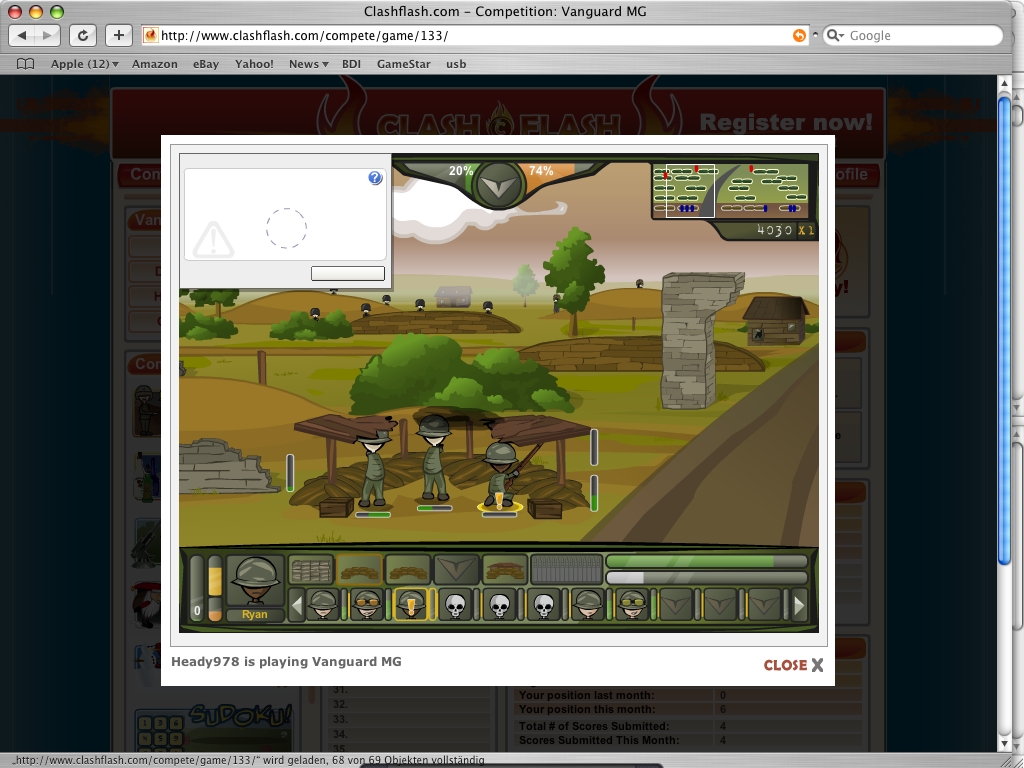Click the '74%' orange indicator

(541, 170)
